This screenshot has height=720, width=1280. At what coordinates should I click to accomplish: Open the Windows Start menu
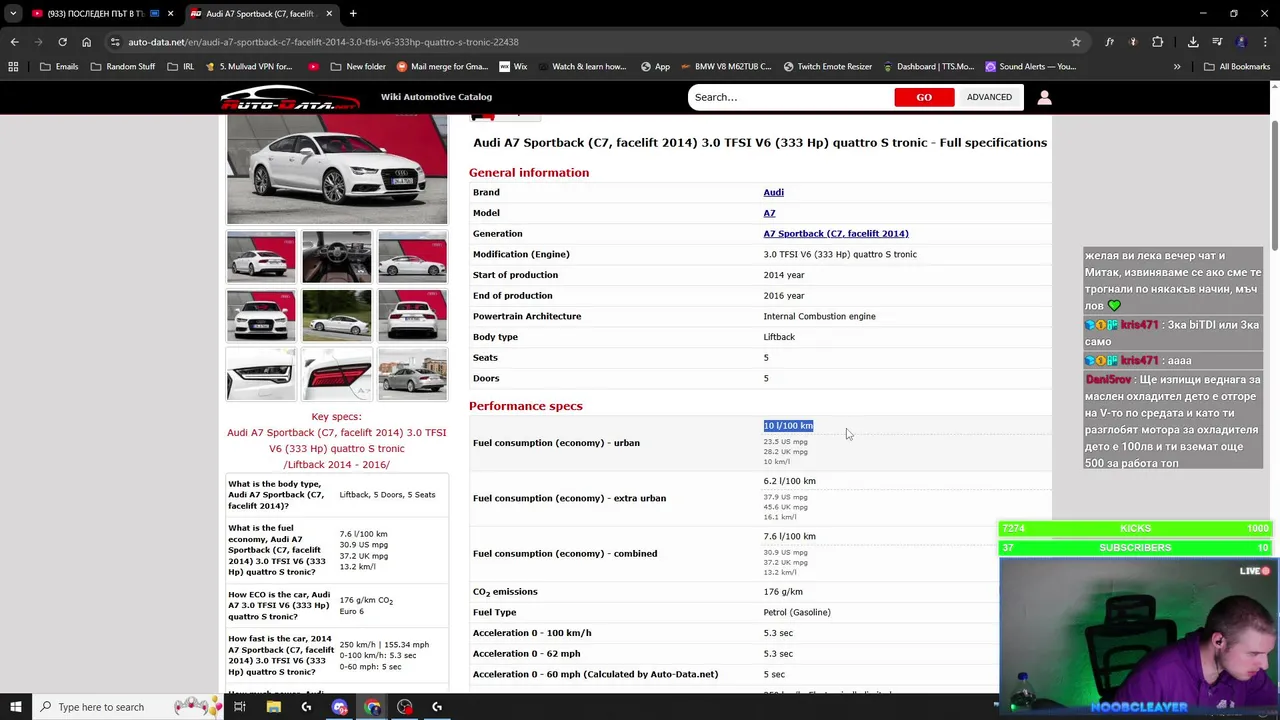coord(15,707)
